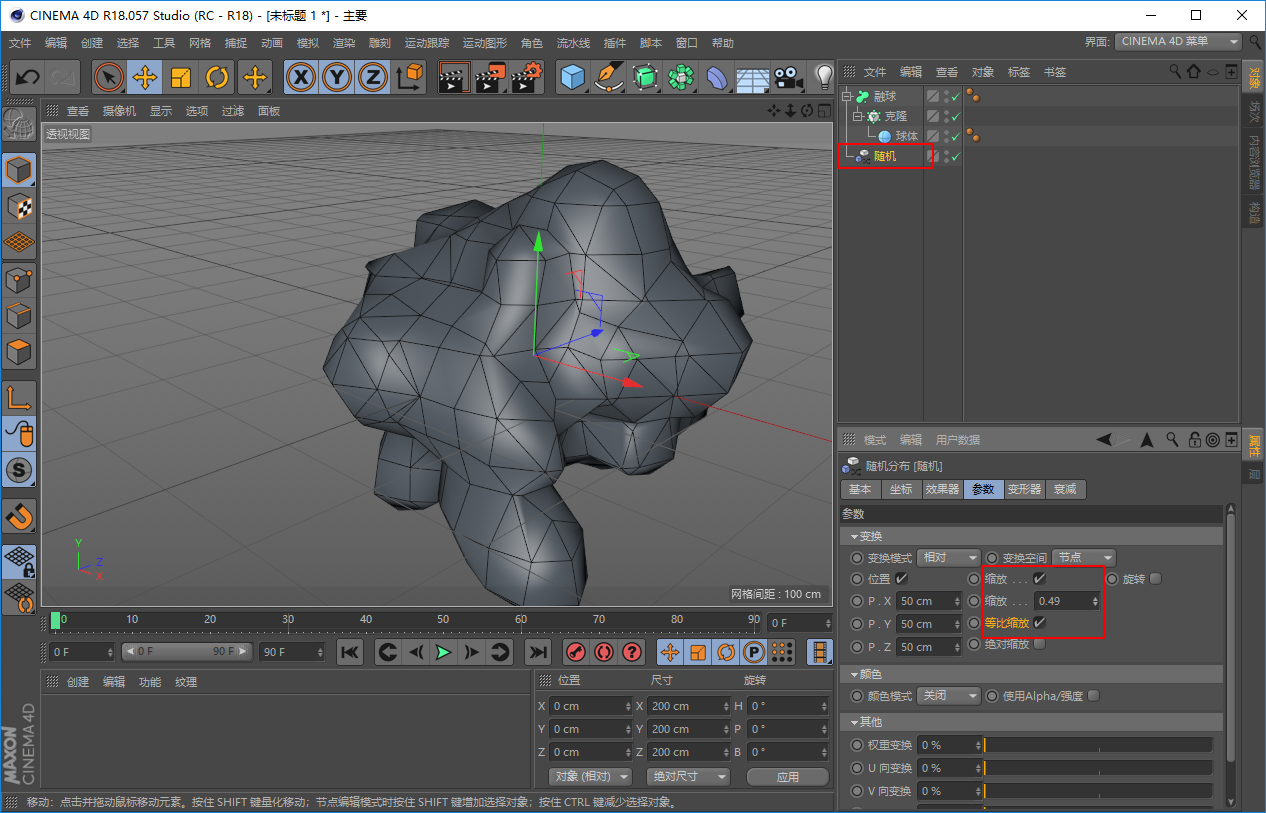1266x813 pixels.
Task: Activate the Move tool
Action: coord(146,77)
